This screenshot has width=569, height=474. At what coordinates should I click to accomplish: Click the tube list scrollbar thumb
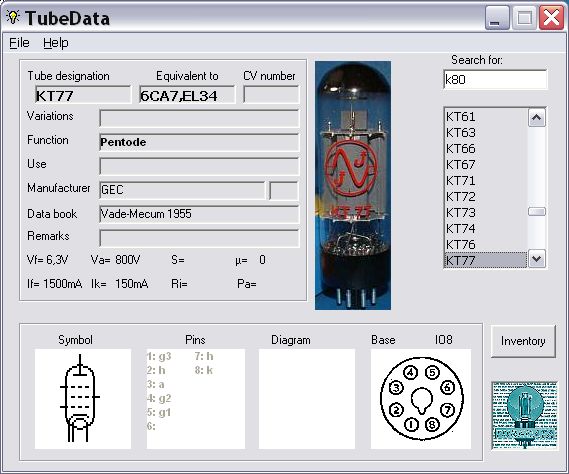[537, 212]
